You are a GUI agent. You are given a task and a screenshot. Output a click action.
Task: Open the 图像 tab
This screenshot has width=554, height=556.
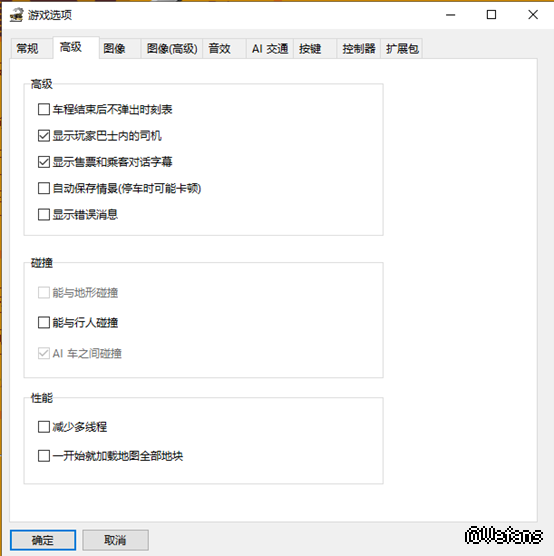pos(114,49)
